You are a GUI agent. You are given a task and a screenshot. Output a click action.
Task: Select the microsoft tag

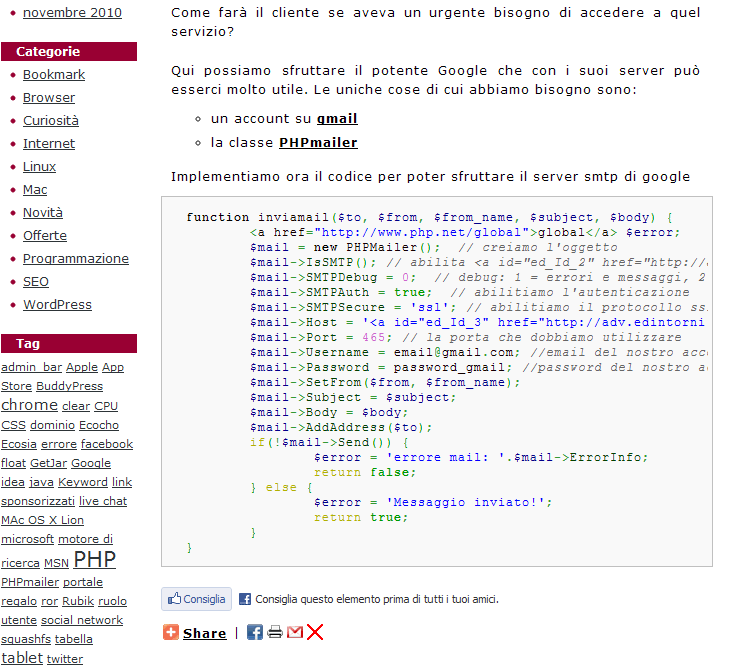(27, 539)
